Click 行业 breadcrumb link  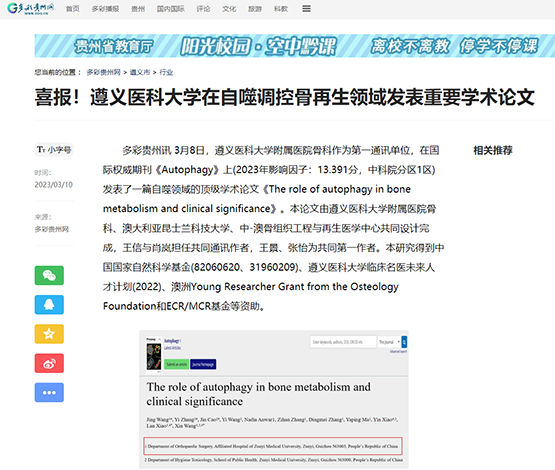(x=166, y=72)
